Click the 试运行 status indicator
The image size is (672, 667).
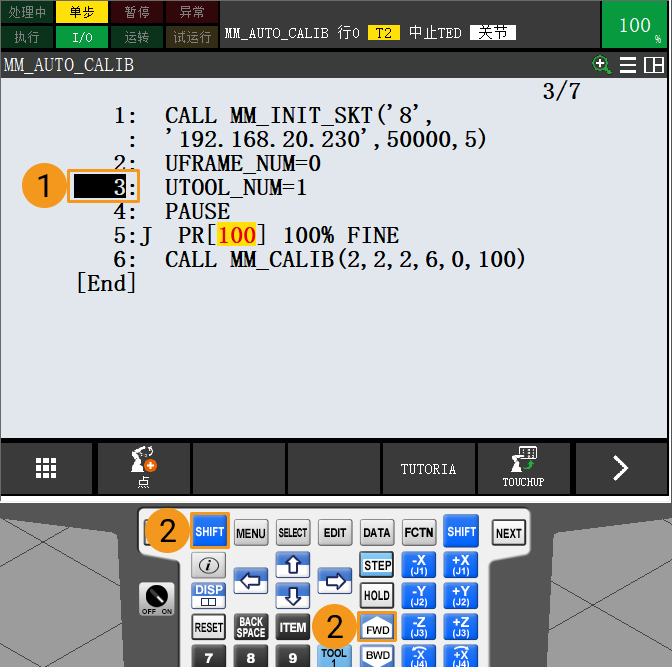click(x=192, y=37)
